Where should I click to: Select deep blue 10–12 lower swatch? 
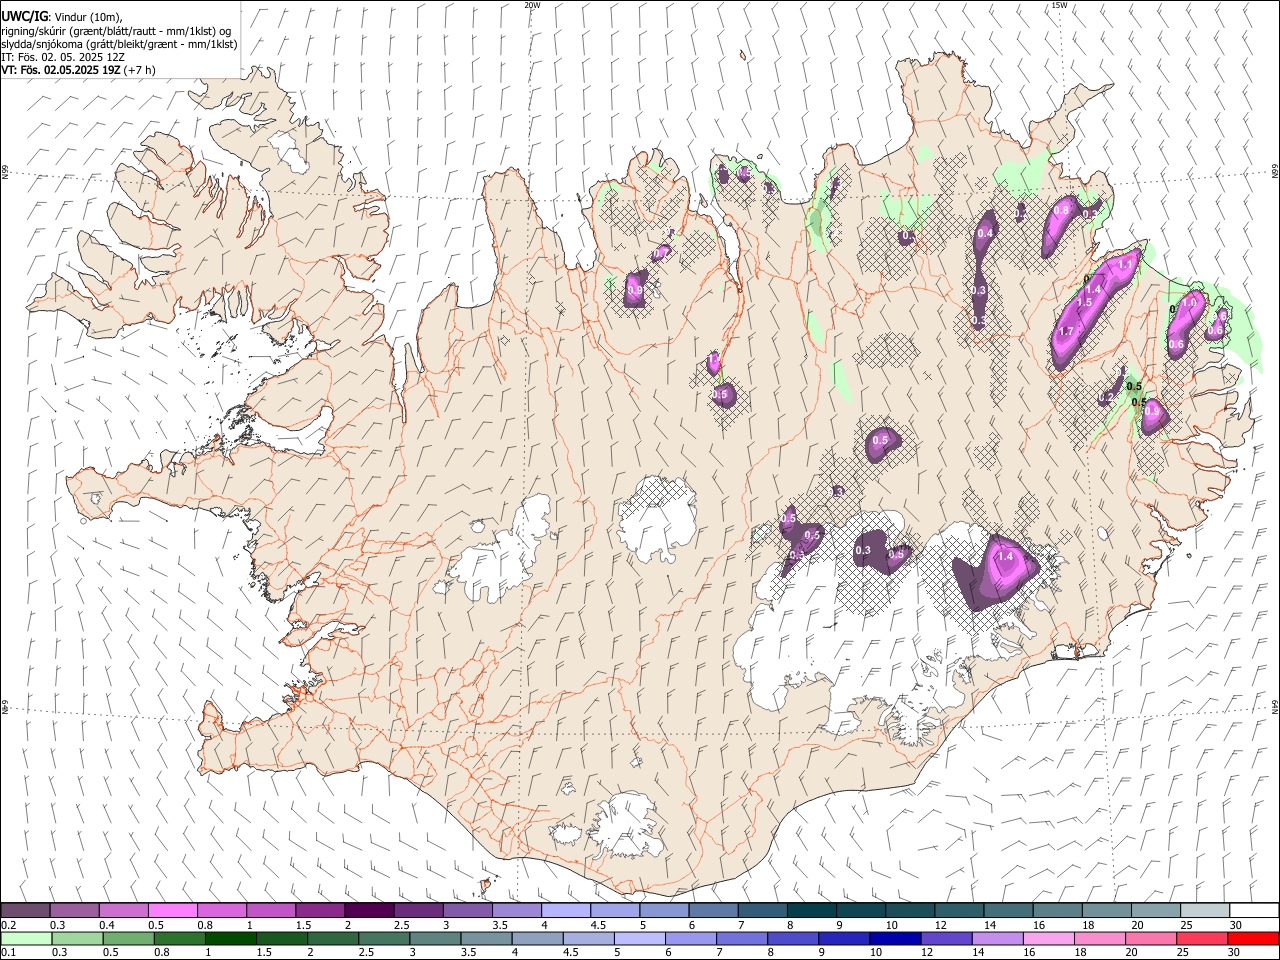tap(895, 938)
